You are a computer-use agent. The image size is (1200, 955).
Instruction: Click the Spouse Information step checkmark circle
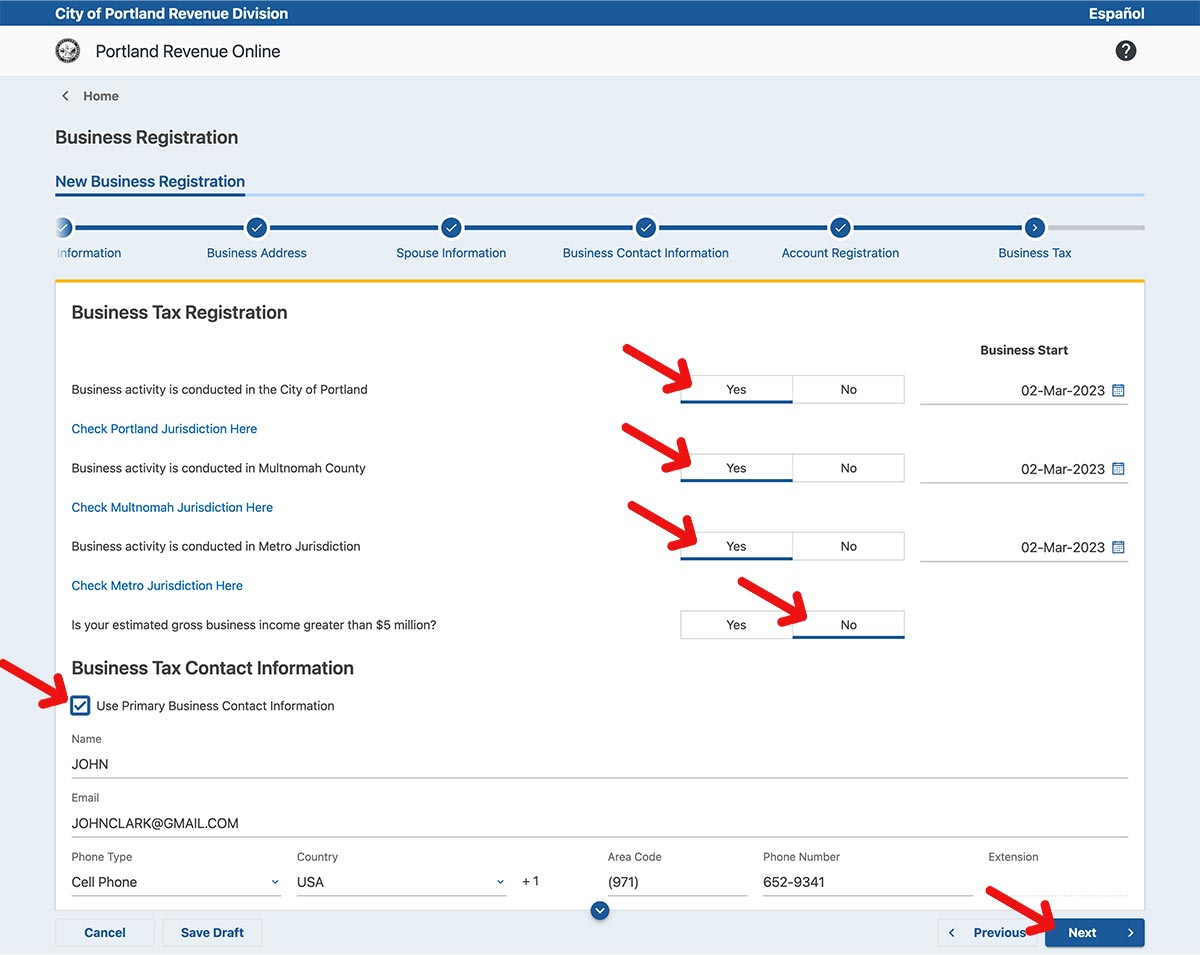point(451,228)
